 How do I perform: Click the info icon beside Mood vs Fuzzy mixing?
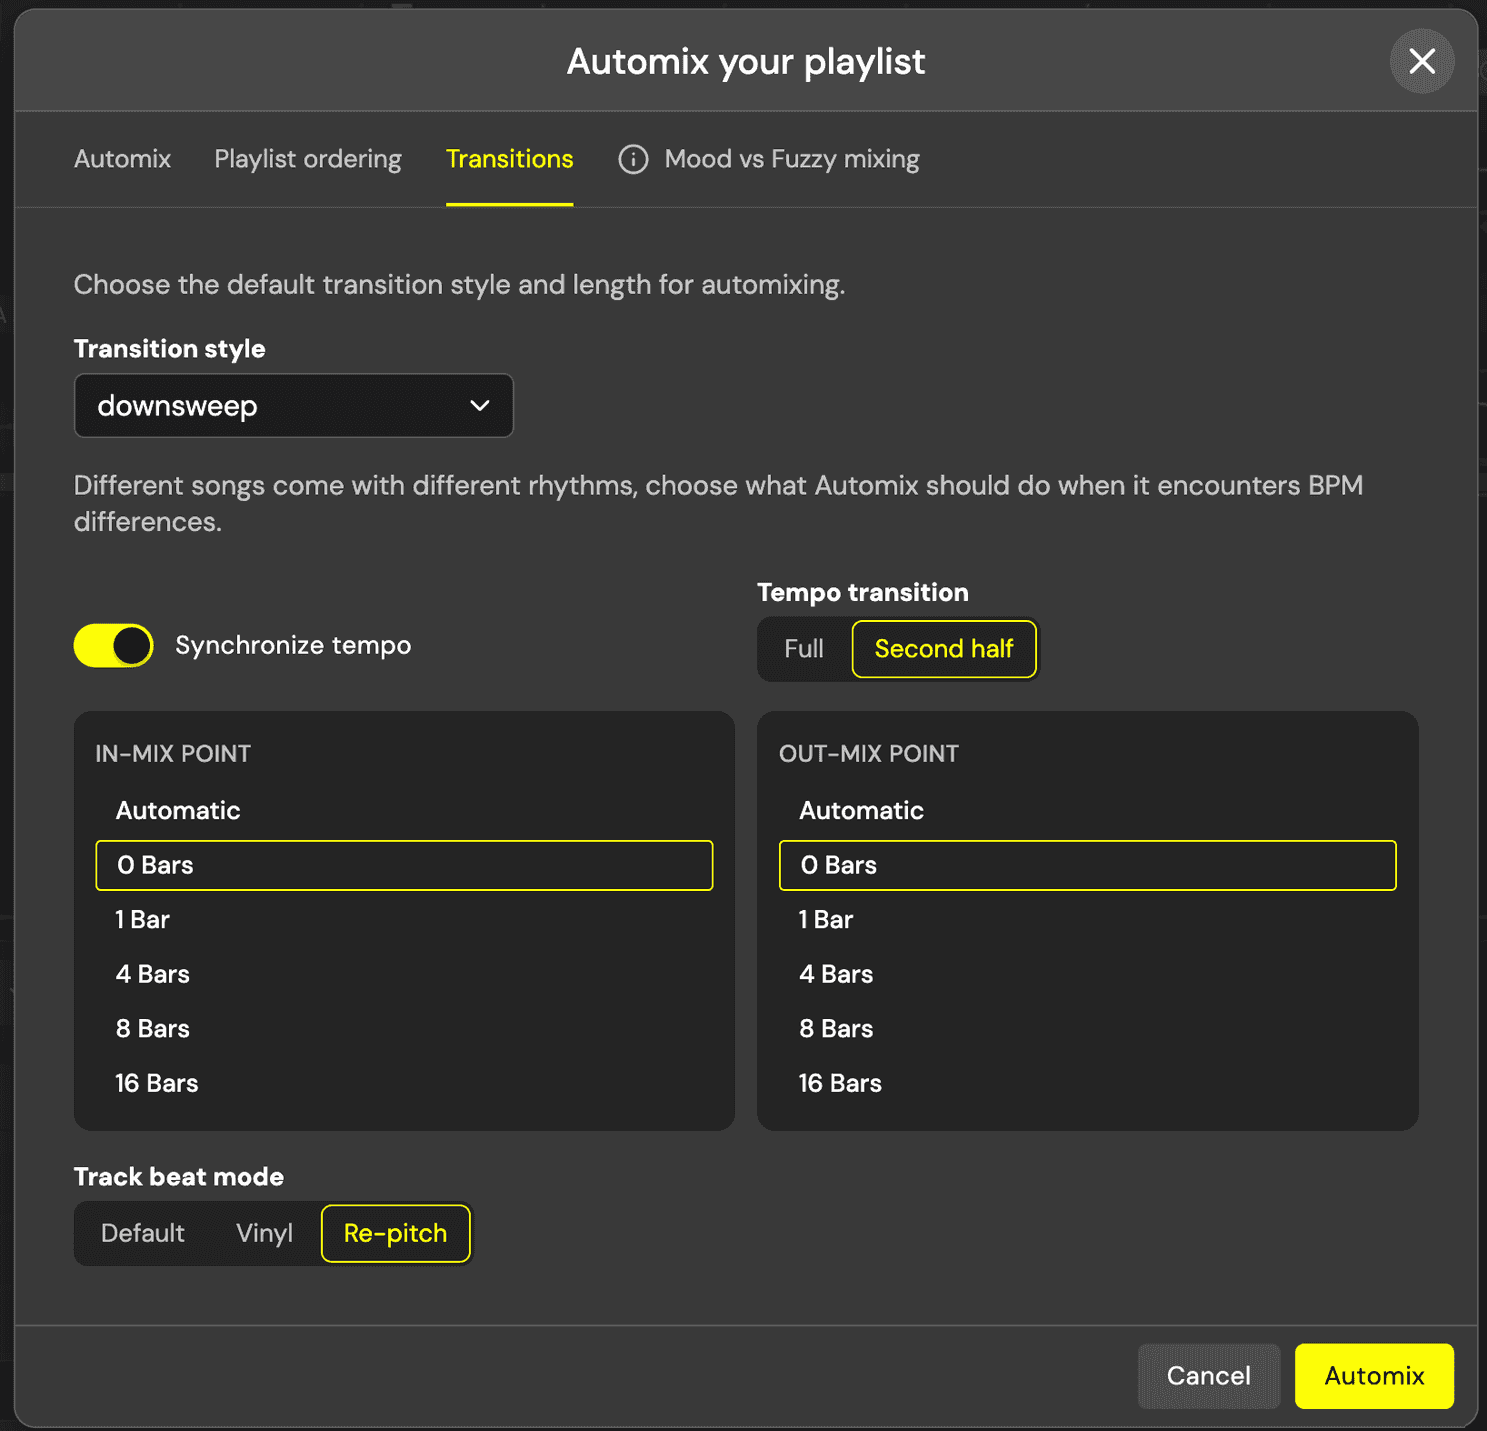[x=633, y=159]
